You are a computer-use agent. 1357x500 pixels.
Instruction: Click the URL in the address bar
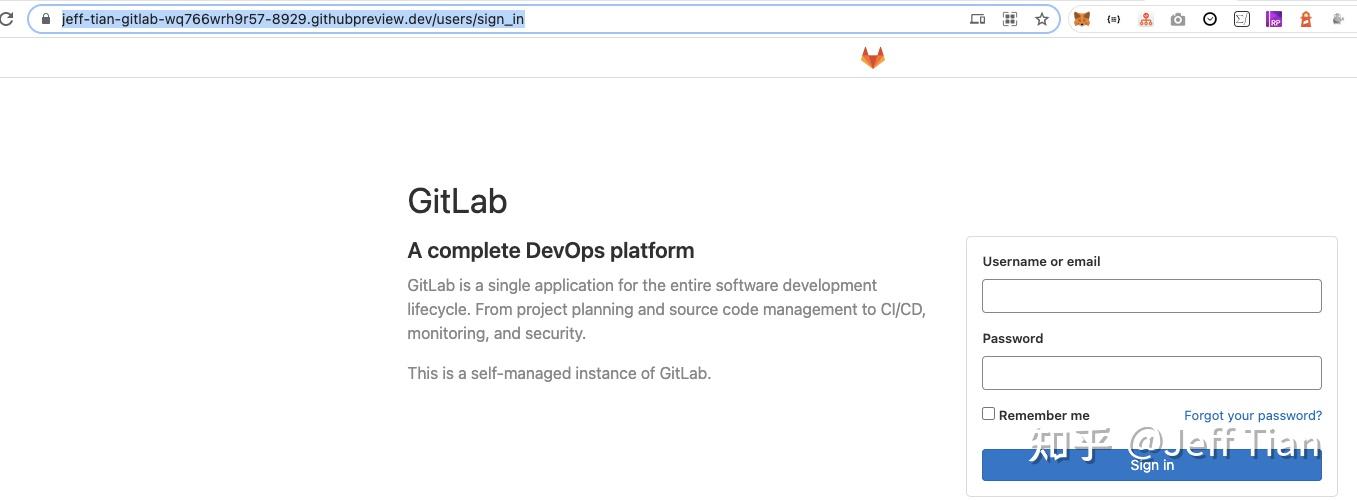click(x=293, y=19)
